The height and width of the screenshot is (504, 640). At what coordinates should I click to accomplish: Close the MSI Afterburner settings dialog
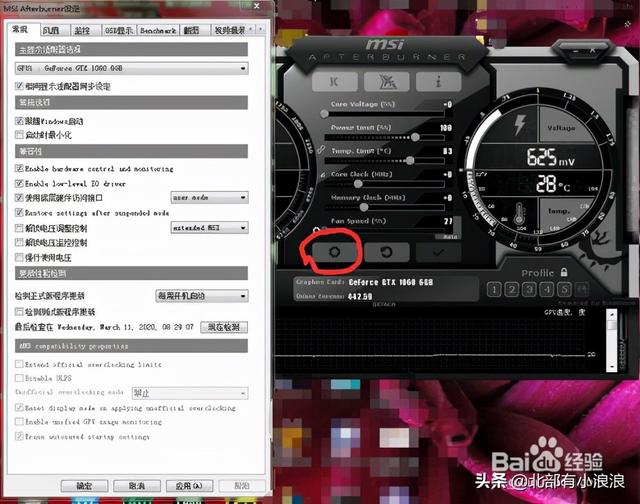[x=257, y=7]
